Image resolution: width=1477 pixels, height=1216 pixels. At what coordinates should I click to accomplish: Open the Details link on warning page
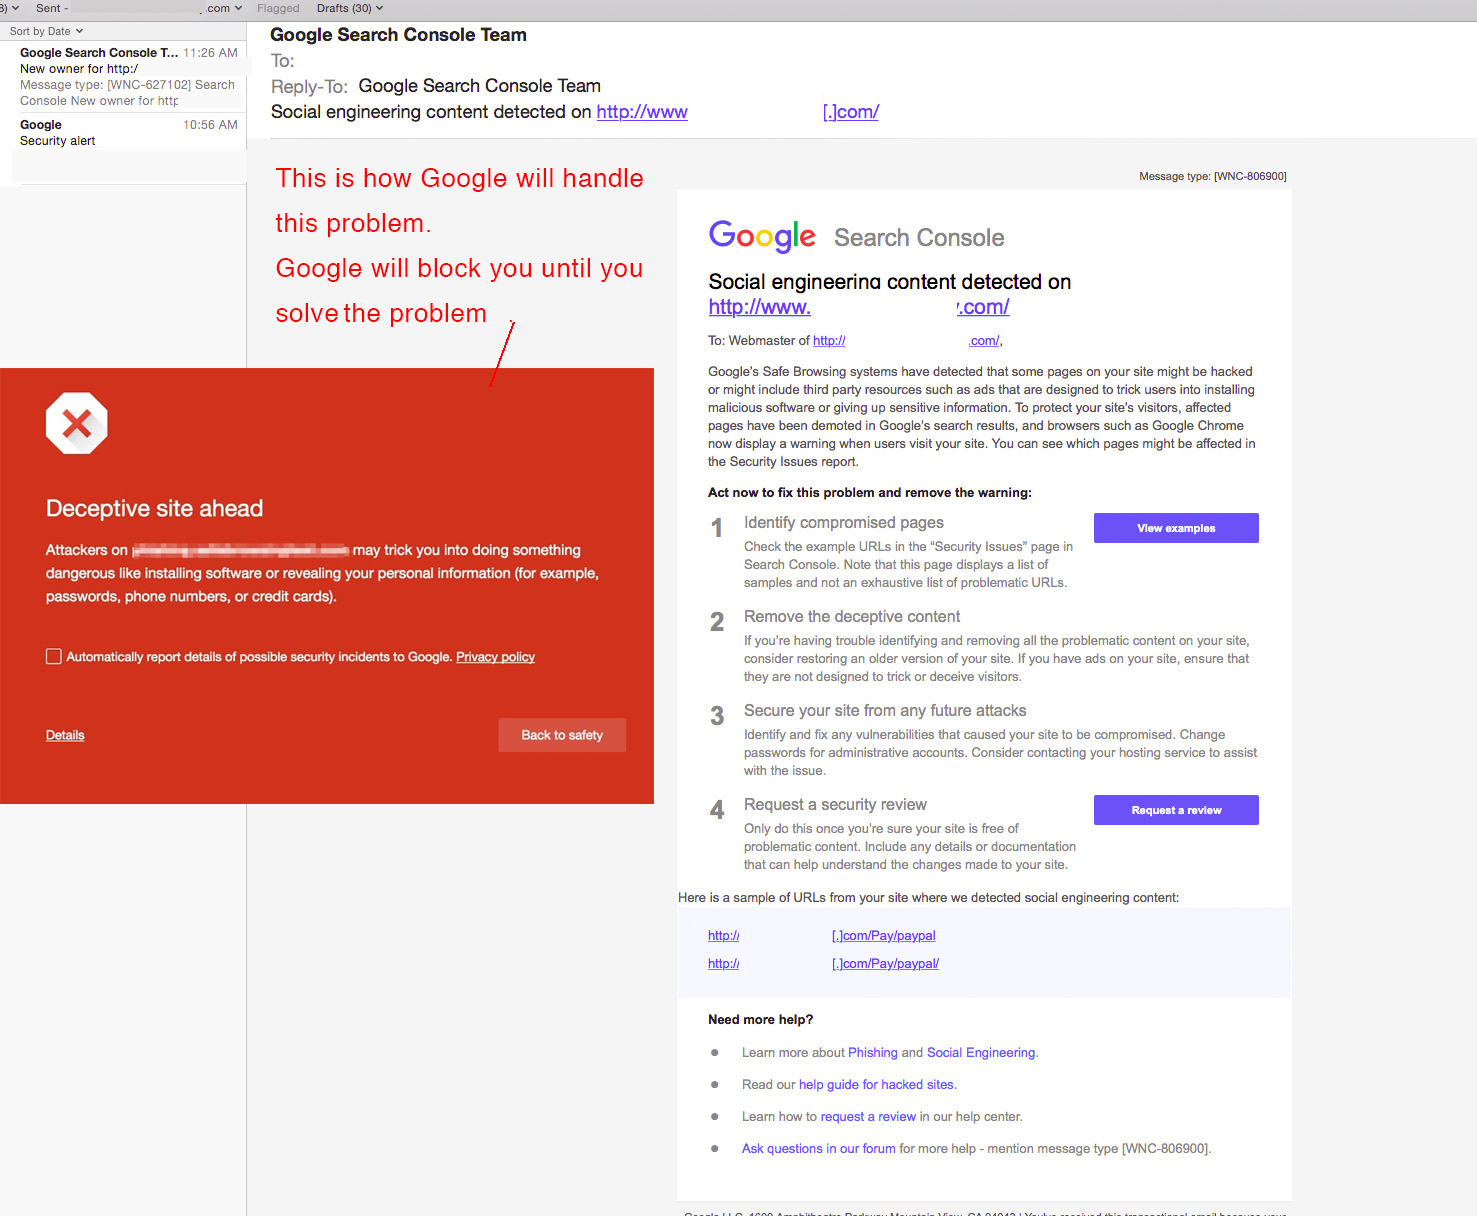[x=65, y=735]
